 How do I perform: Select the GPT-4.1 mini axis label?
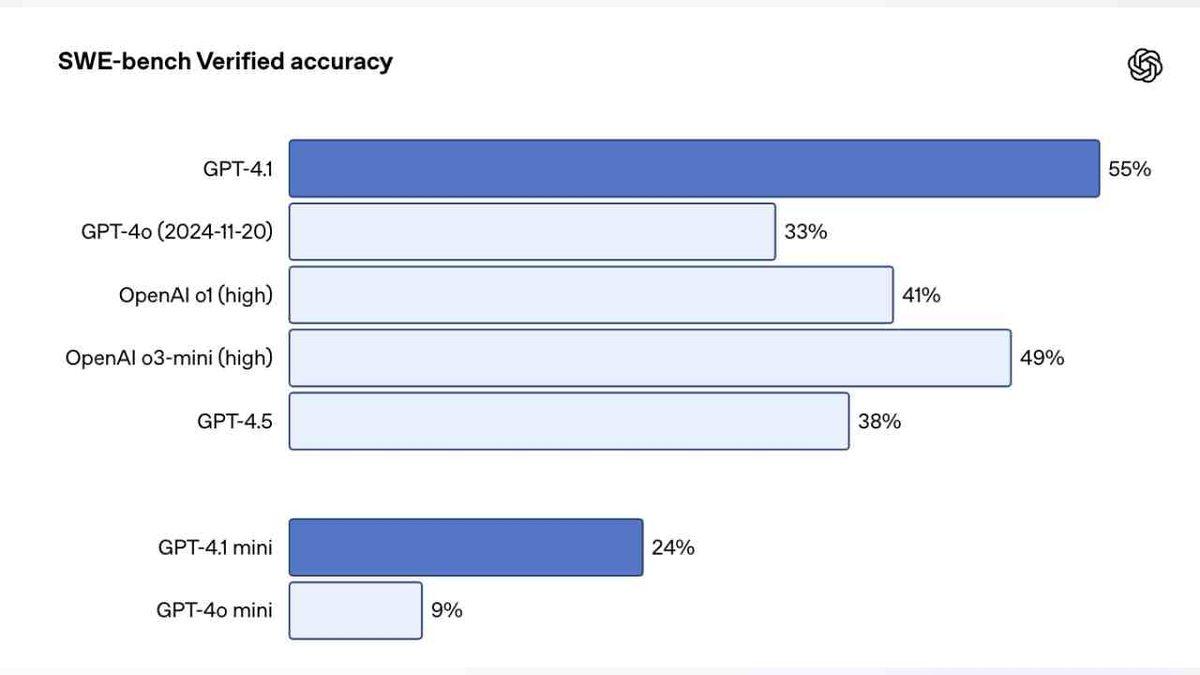[215, 547]
